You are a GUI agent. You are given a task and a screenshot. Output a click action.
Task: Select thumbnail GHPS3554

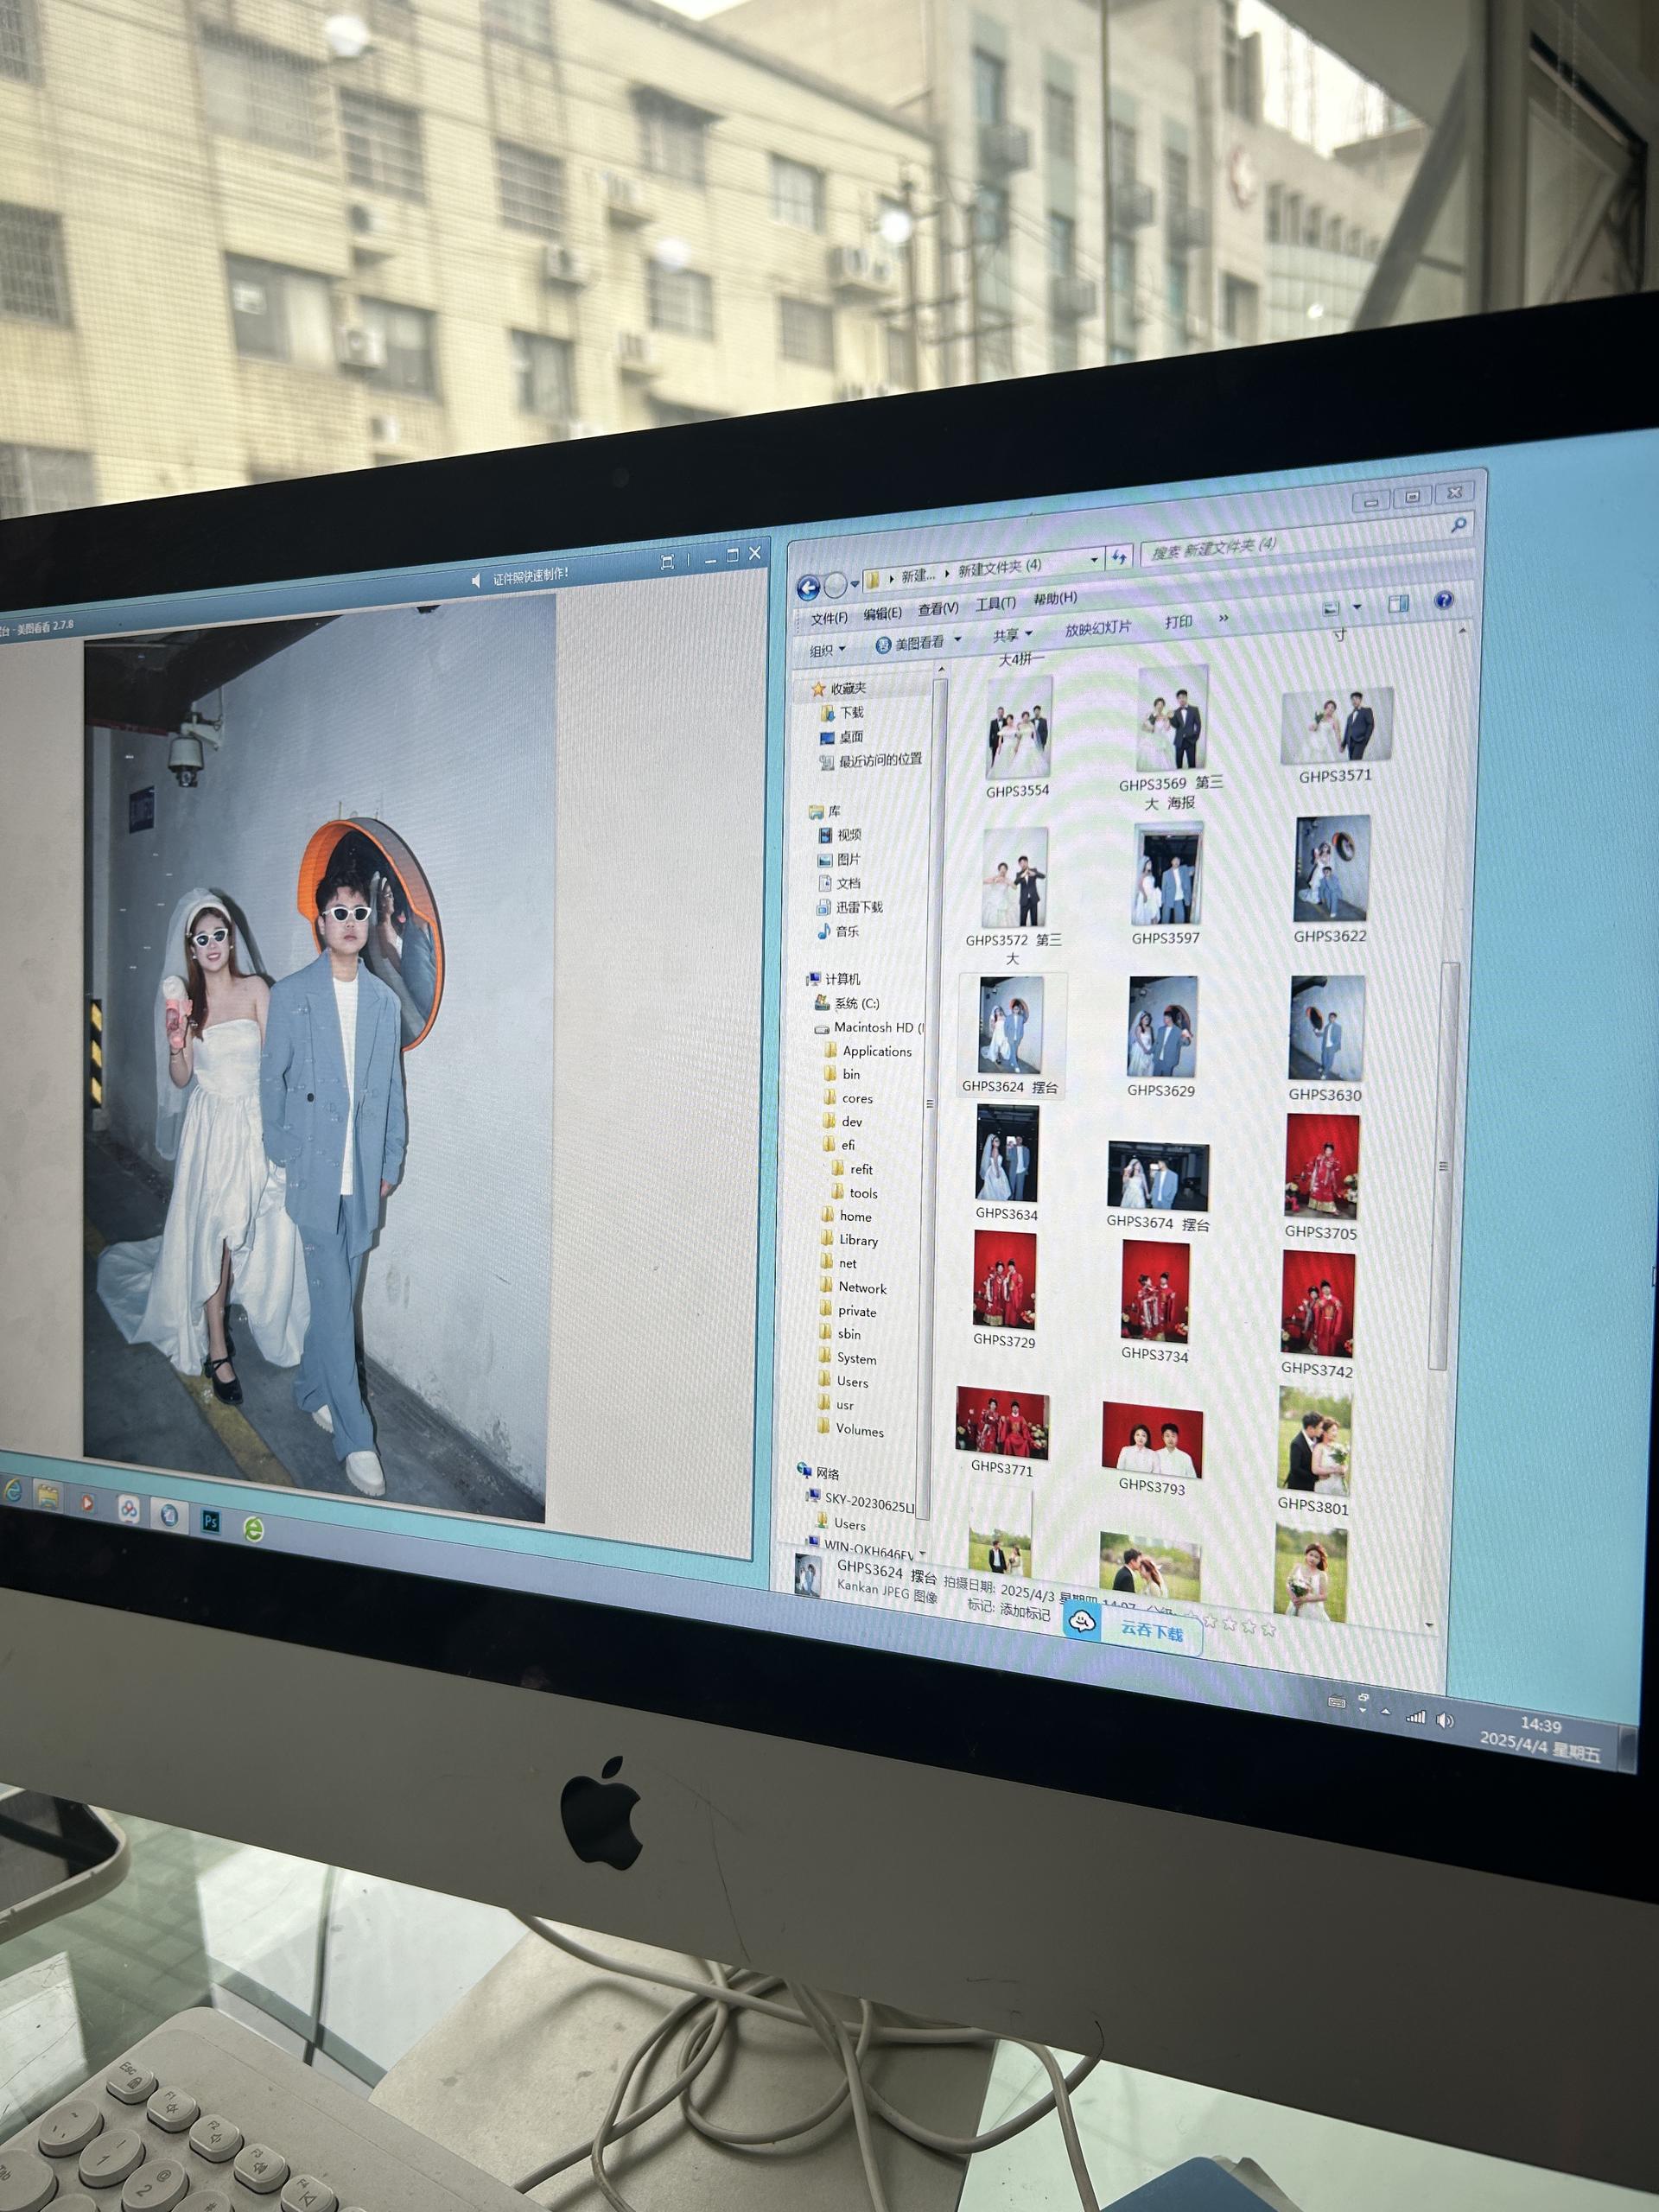click(1018, 738)
